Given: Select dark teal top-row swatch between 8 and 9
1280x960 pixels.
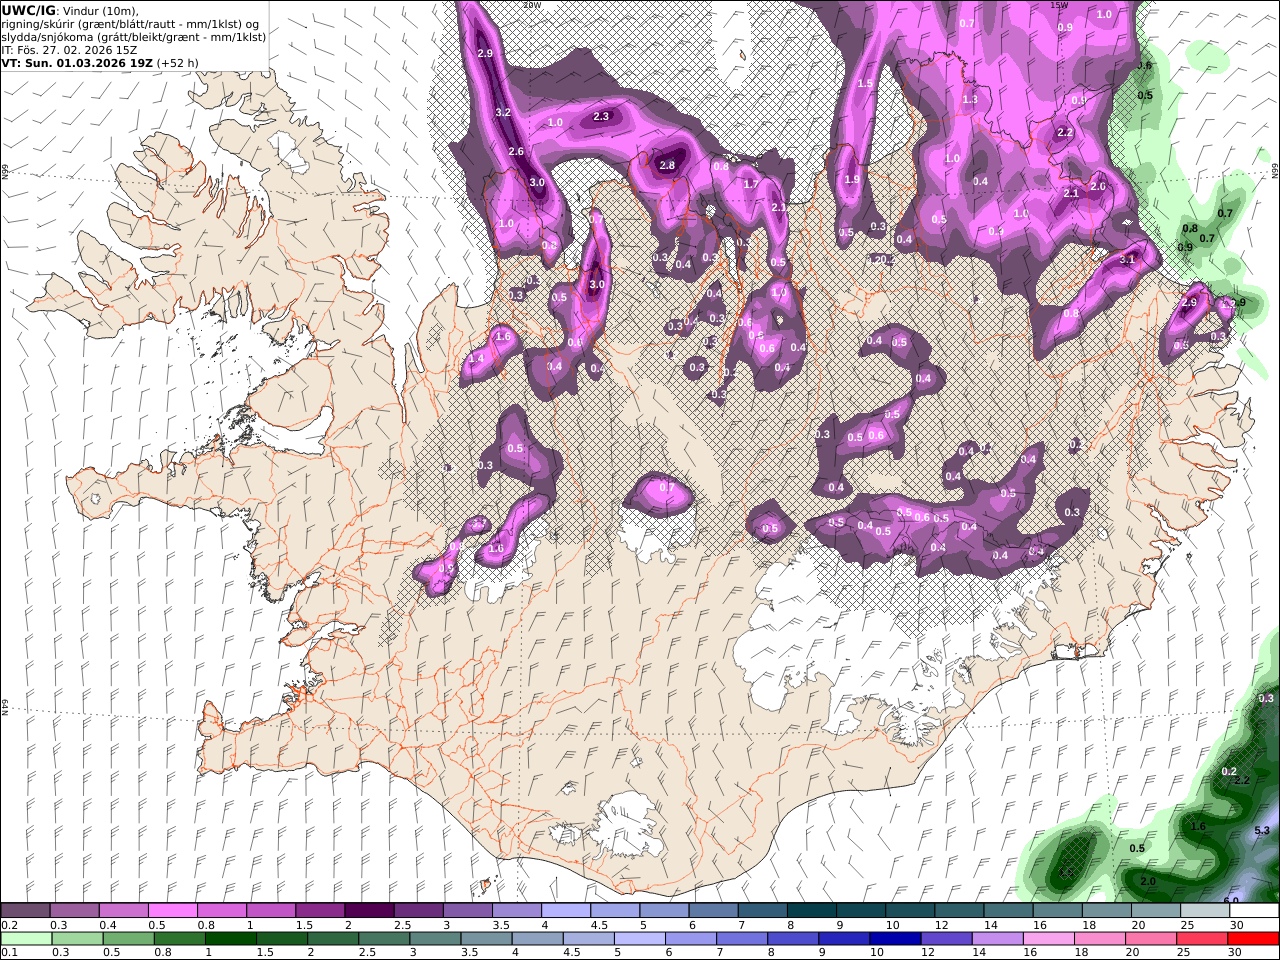Looking at the screenshot, I should (x=810, y=911).
